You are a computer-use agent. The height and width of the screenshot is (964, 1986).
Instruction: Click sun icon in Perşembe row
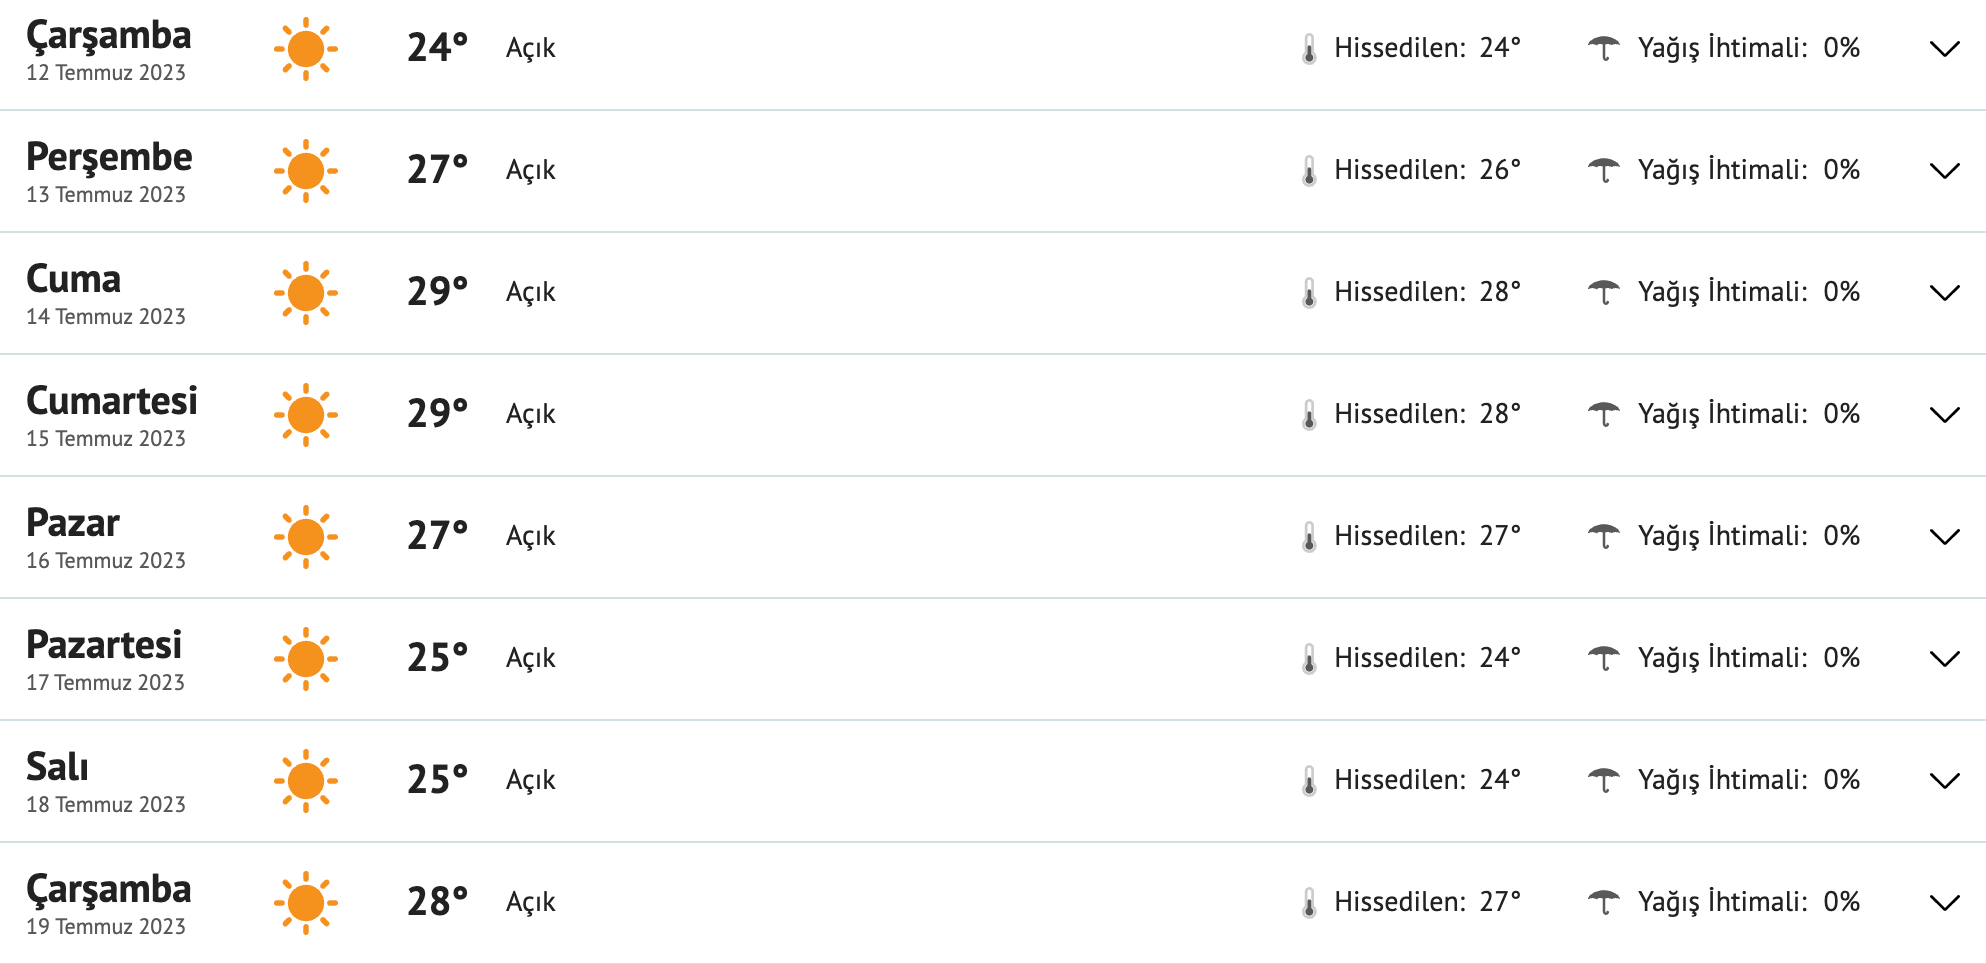tap(306, 171)
